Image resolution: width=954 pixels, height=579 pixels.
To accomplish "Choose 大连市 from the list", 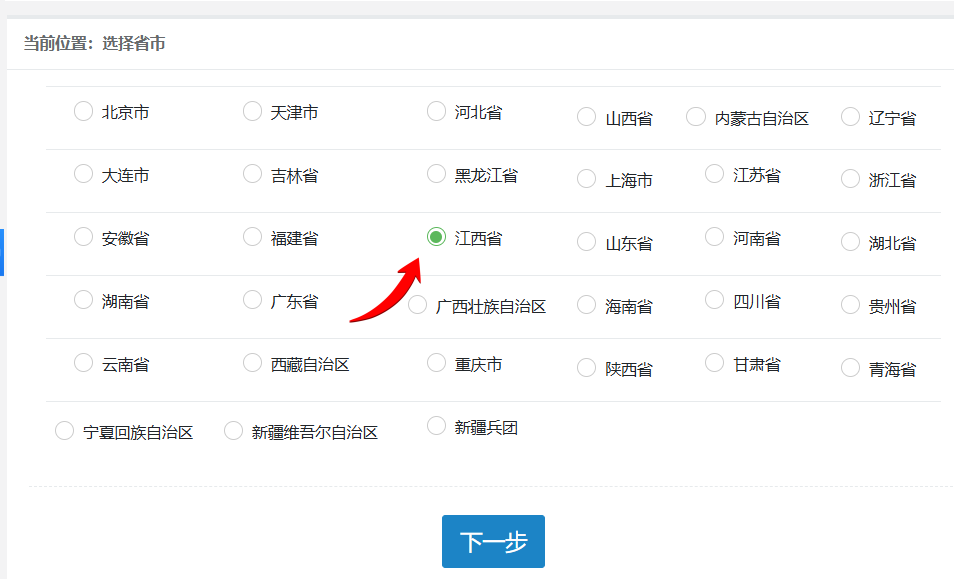I will (x=83, y=173).
